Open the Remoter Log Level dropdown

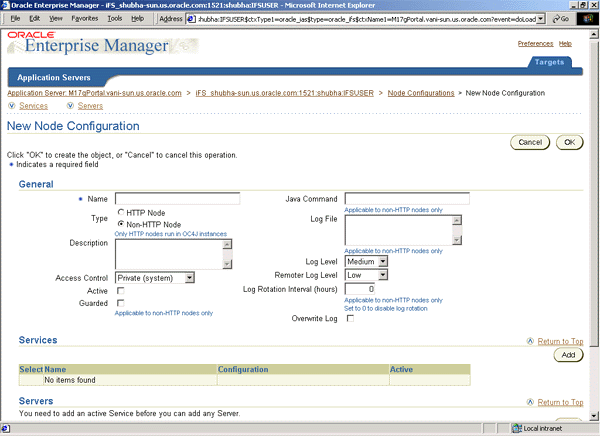pyautogui.click(x=366, y=275)
